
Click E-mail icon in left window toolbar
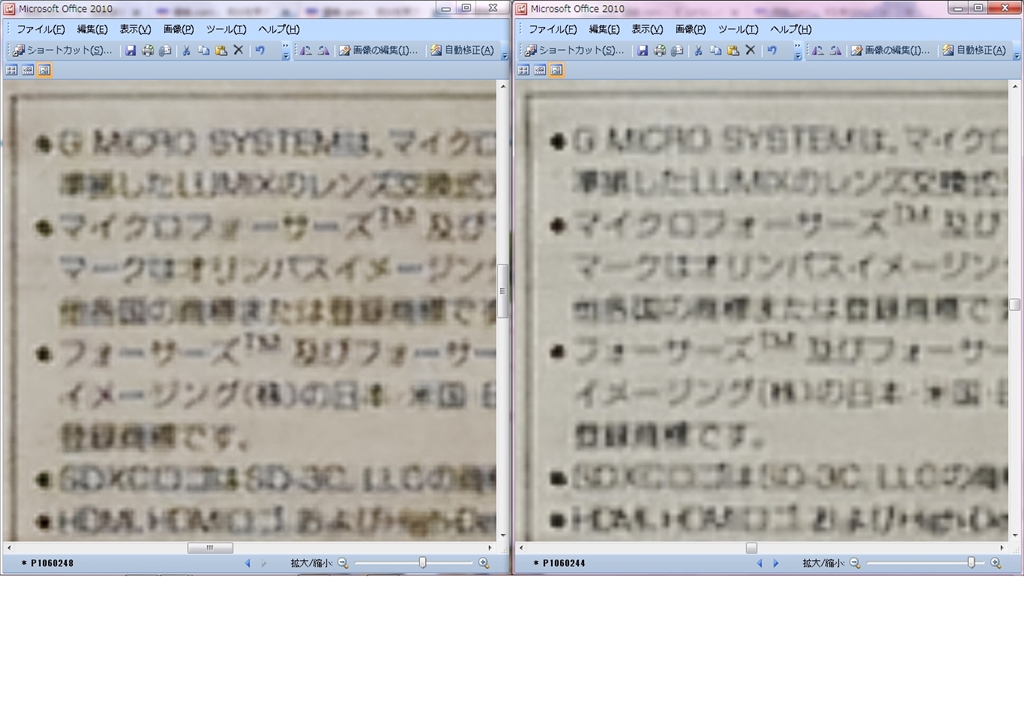click(x=165, y=50)
